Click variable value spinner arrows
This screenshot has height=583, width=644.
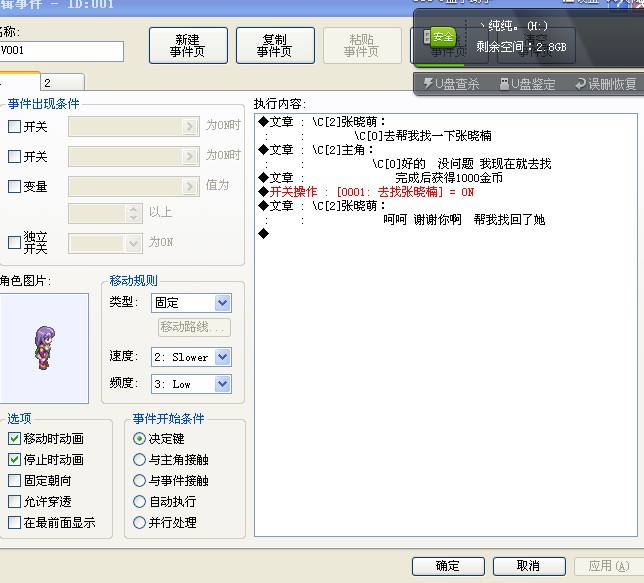[133, 214]
